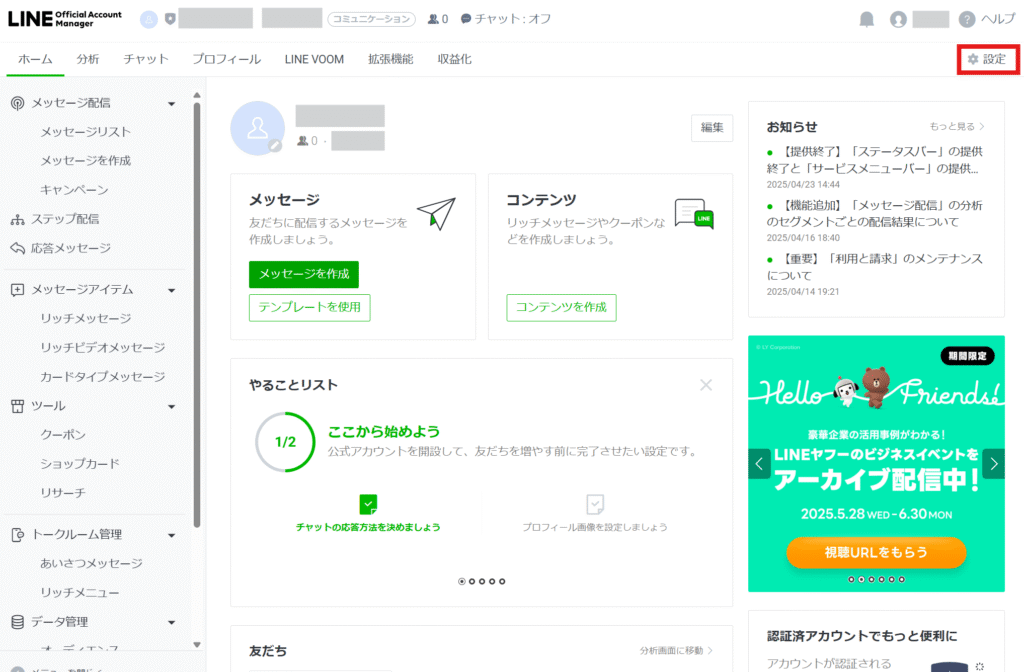Click the checked チャットの応答方法 task icon
1024x672 pixels.
click(x=368, y=504)
